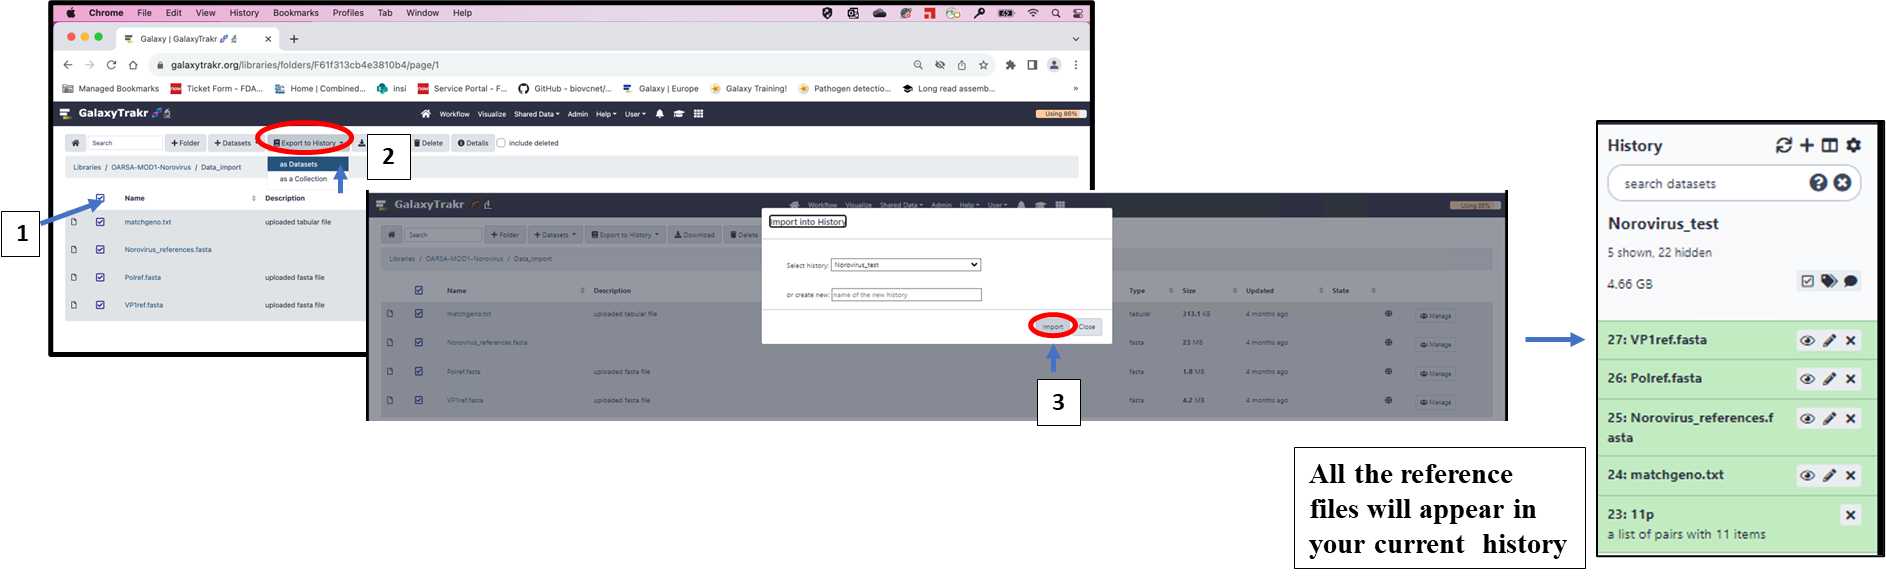Open the OARSA-MOD1-Norovirus breadcrumb link in Chrome window
The height and width of the screenshot is (578, 1886).
tap(151, 167)
